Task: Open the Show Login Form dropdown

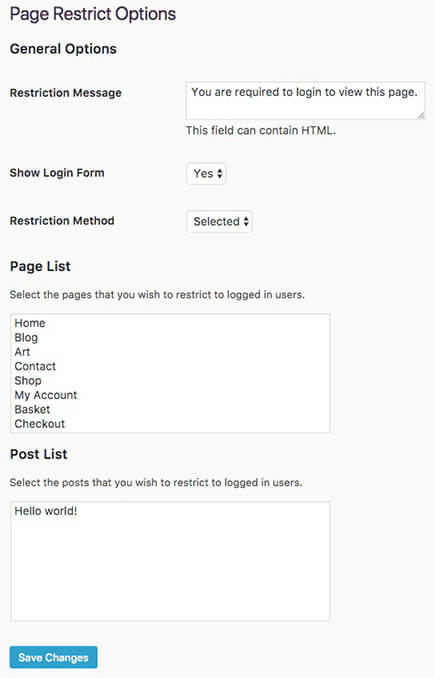Action: click(x=206, y=173)
